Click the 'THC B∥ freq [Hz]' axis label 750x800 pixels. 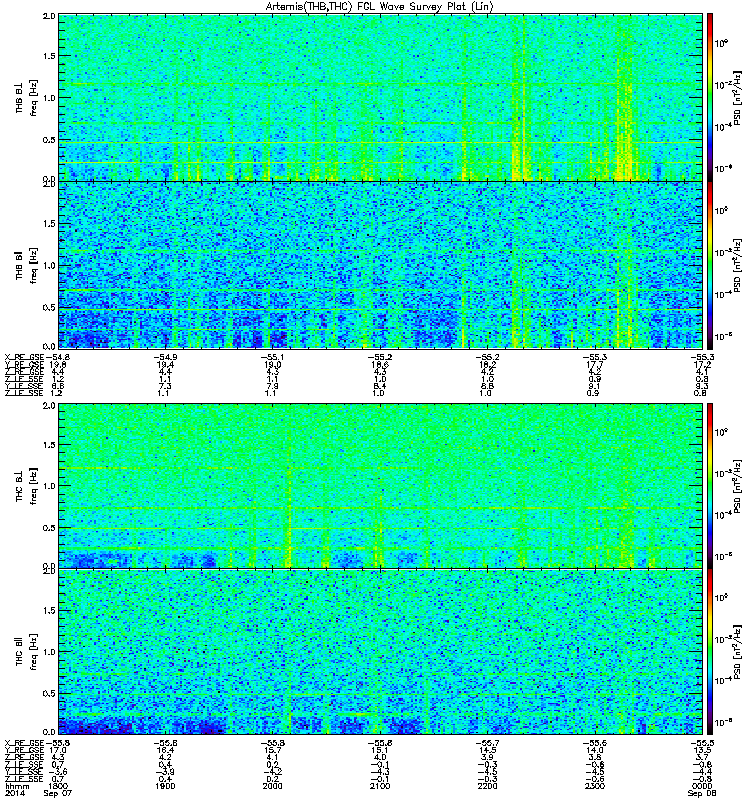(26, 652)
